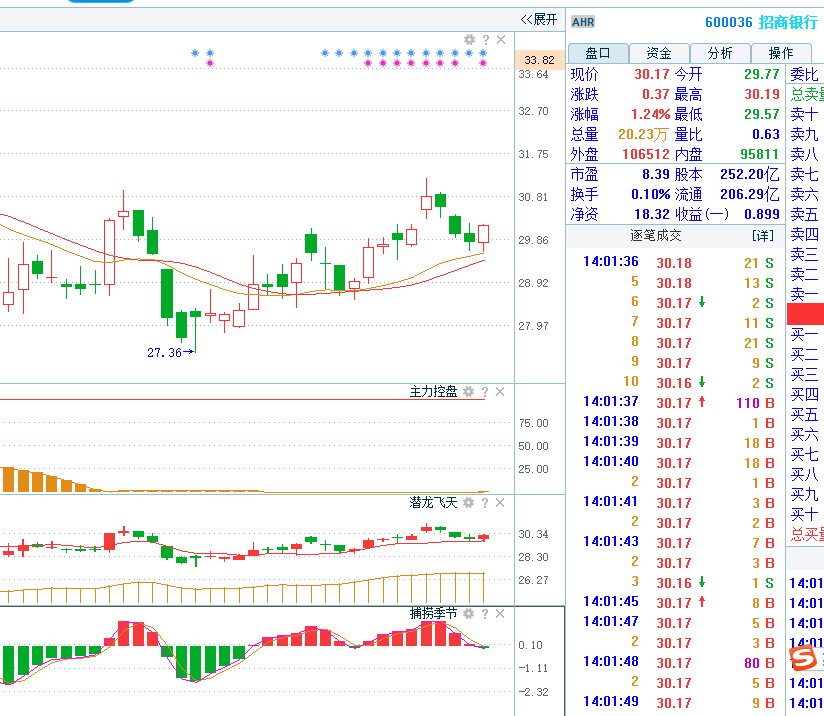This screenshot has height=716, width=824.
Task: Click the AHR badge icon
Action: (582, 22)
